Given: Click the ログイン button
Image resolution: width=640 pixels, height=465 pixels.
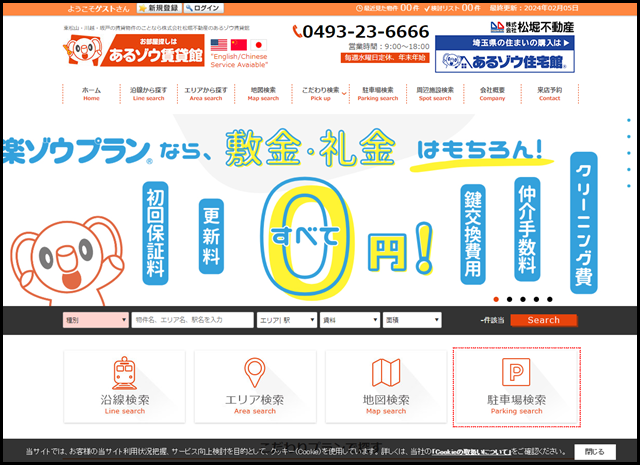Looking at the screenshot, I should 203,8.
